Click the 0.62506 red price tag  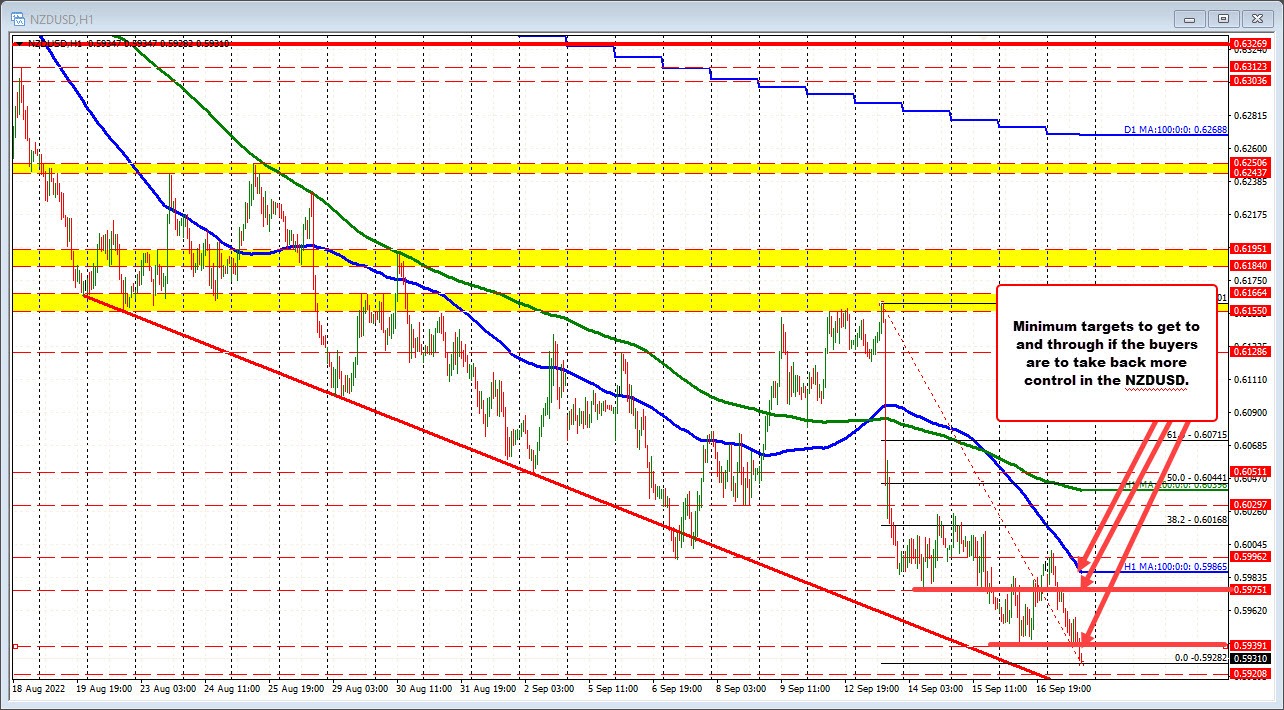1251,162
